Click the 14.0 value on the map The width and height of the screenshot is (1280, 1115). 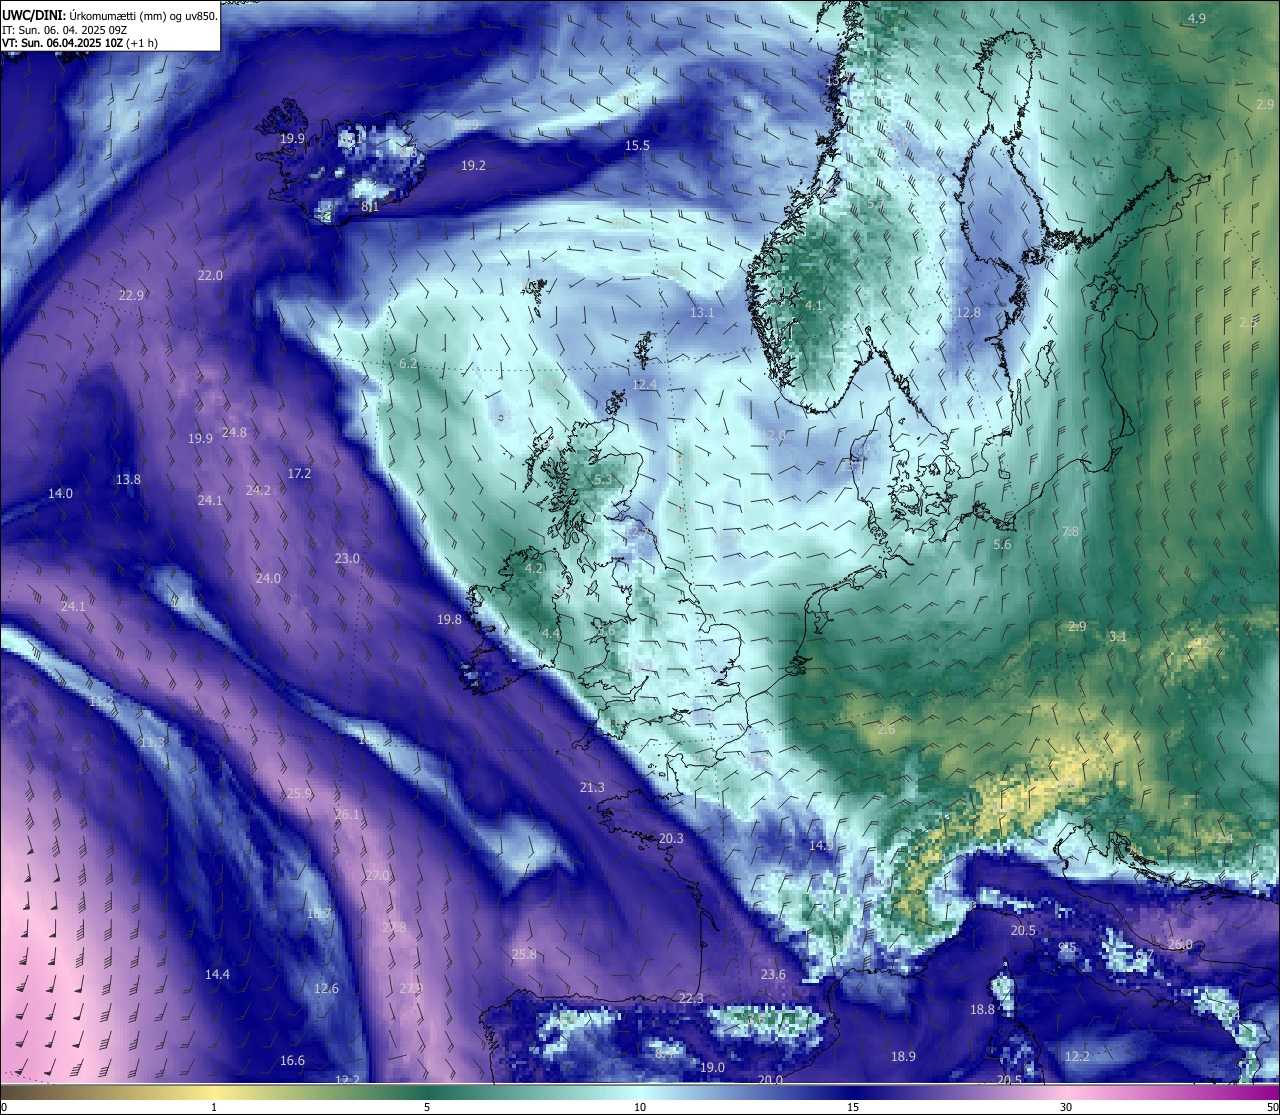pyautogui.click(x=60, y=494)
